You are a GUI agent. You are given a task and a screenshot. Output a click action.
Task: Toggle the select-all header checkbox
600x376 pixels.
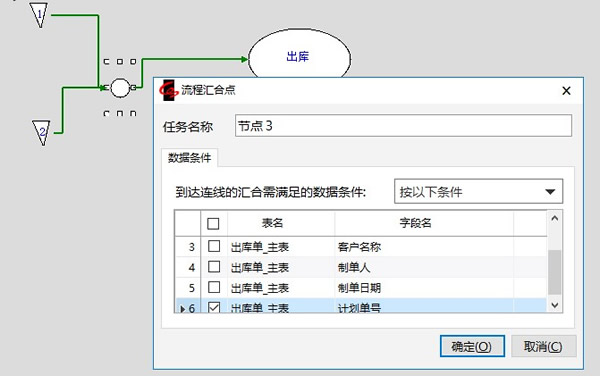tap(213, 223)
